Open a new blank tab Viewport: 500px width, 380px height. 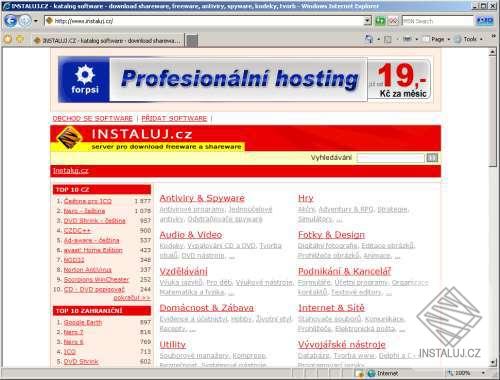point(192,41)
